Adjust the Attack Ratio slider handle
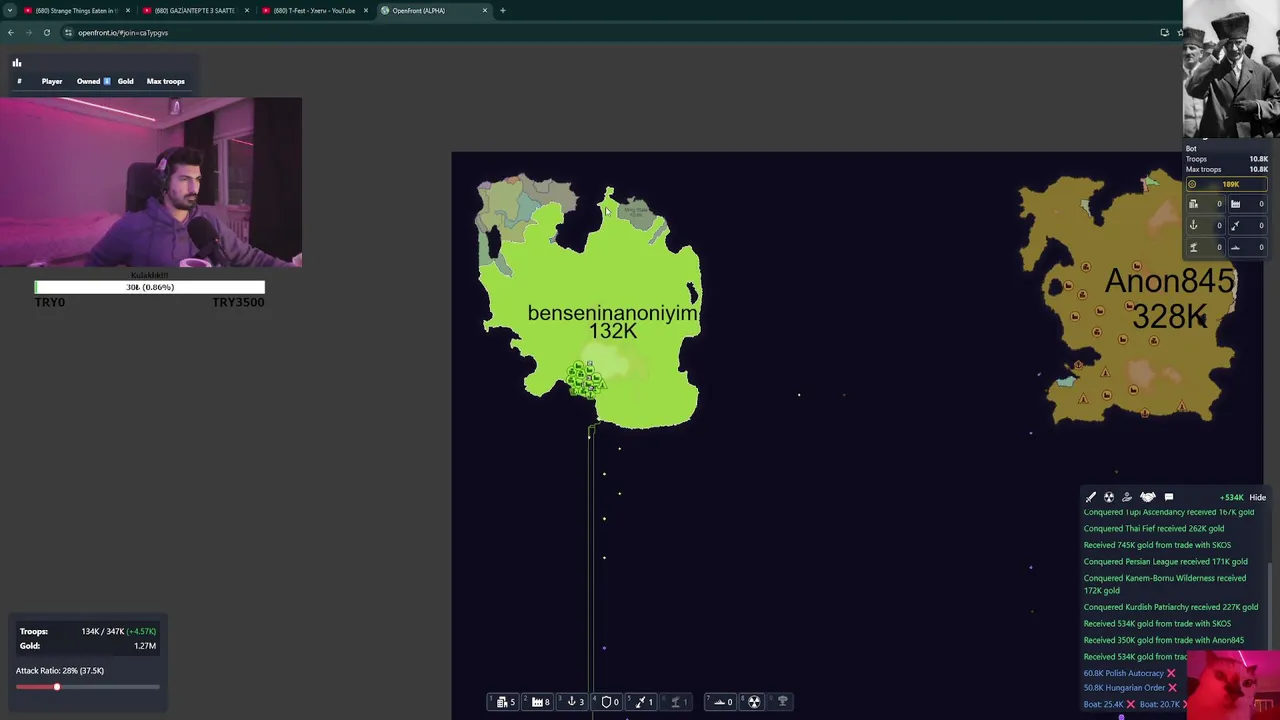Viewport: 1280px width, 720px height. 57,687
